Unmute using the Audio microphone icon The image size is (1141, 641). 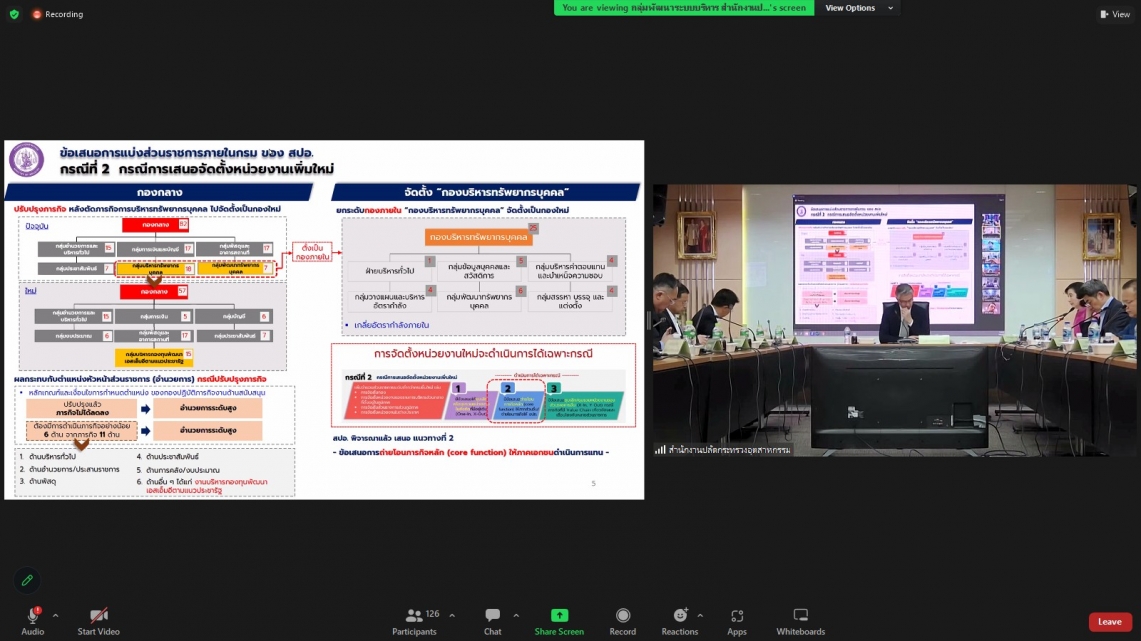coord(33,616)
